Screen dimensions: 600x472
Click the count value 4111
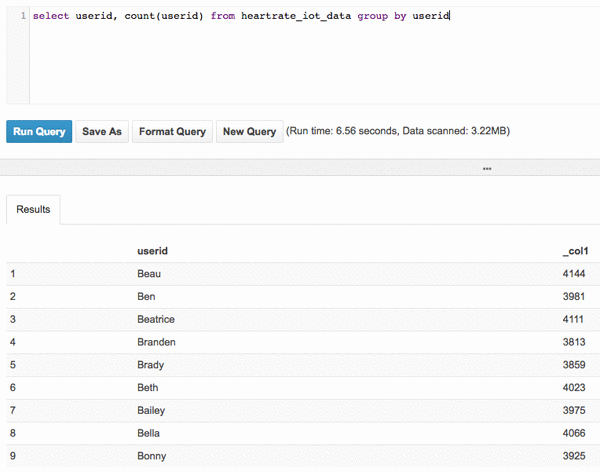pyautogui.click(x=573, y=319)
